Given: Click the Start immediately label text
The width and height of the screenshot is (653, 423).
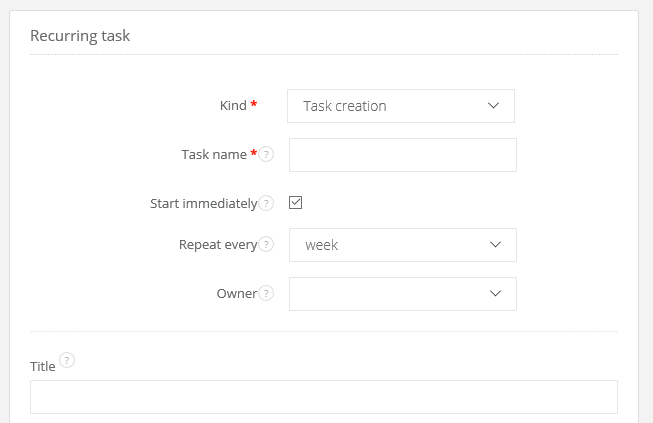Looking at the screenshot, I should pyautogui.click(x=203, y=204).
